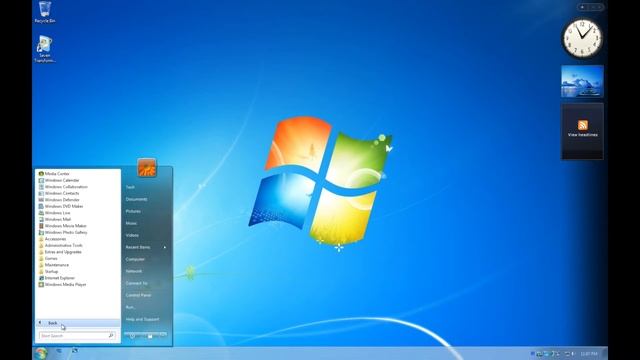The width and height of the screenshot is (640, 360).
Task: Click the power button in Start menu
Action: click(132, 336)
